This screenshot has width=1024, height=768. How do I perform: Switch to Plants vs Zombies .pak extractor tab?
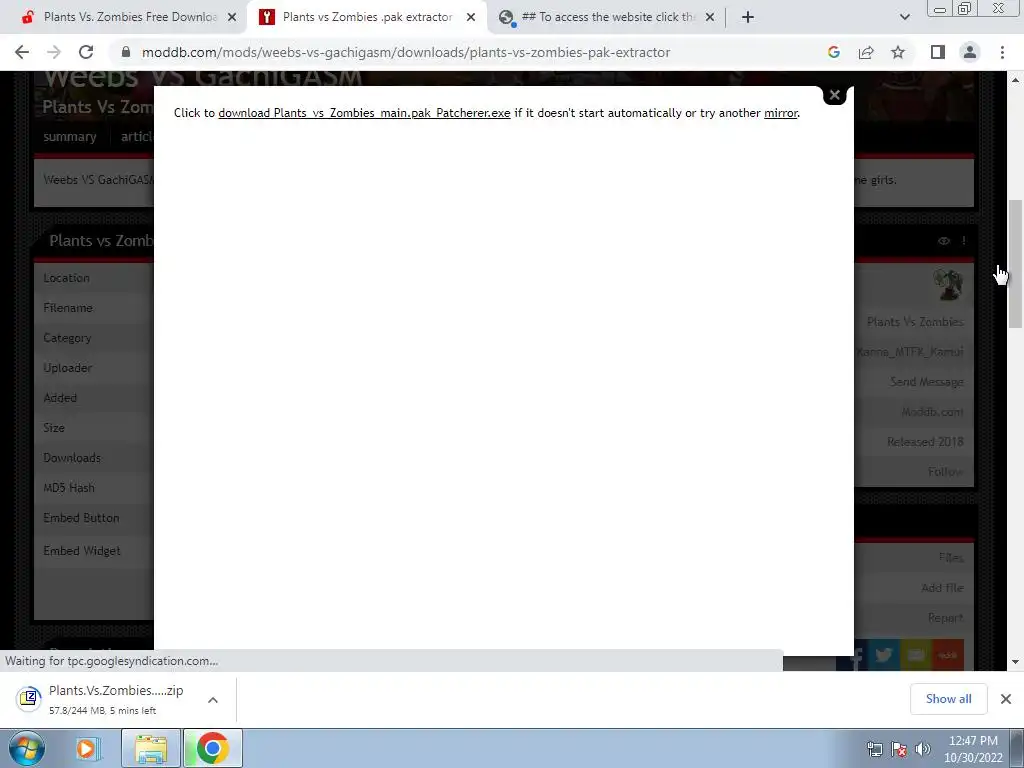pos(367,17)
